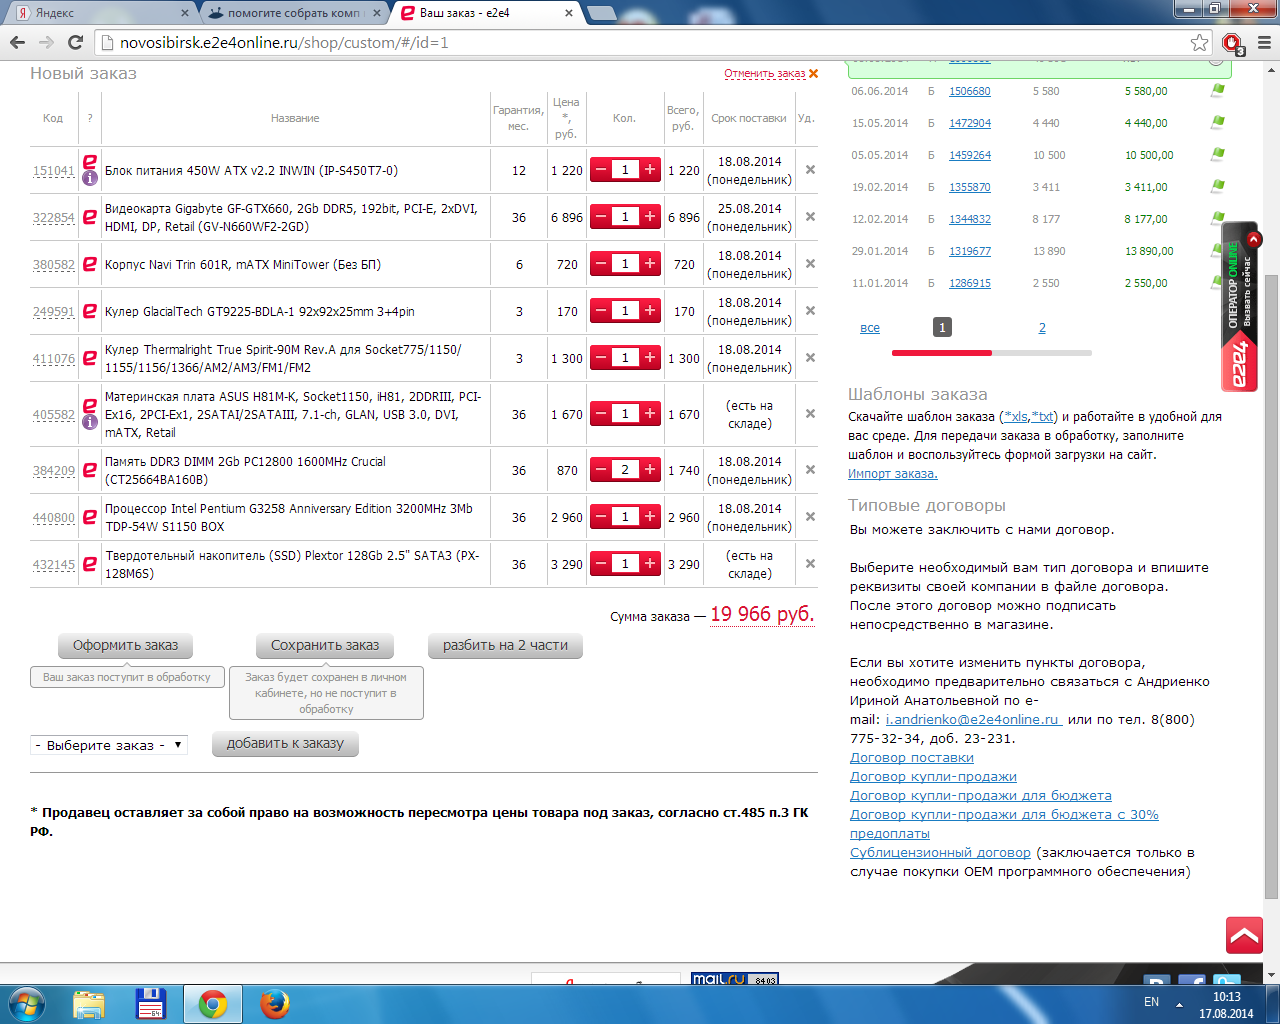Increase quantity of Gigabyte GF-GTX660 video card
This screenshot has height=1024, width=1280.
point(650,217)
